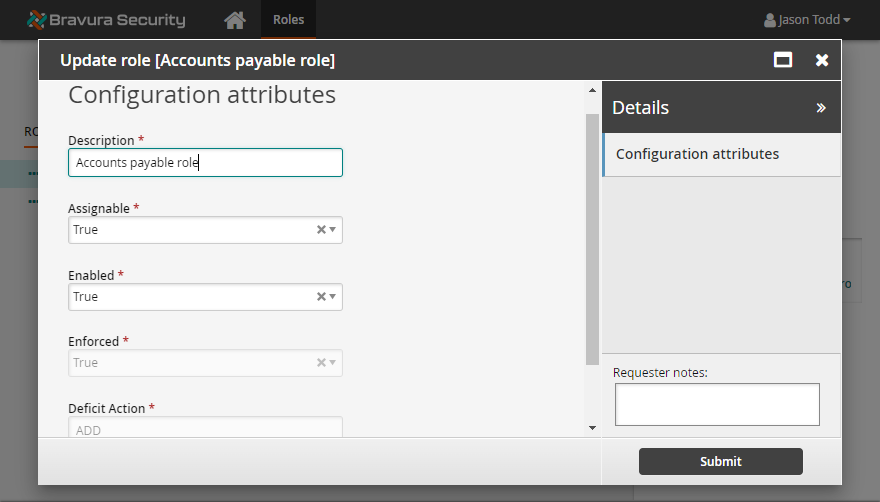The image size is (880, 502).
Task: Clear the Assignable value with X icon
Action: 321,230
